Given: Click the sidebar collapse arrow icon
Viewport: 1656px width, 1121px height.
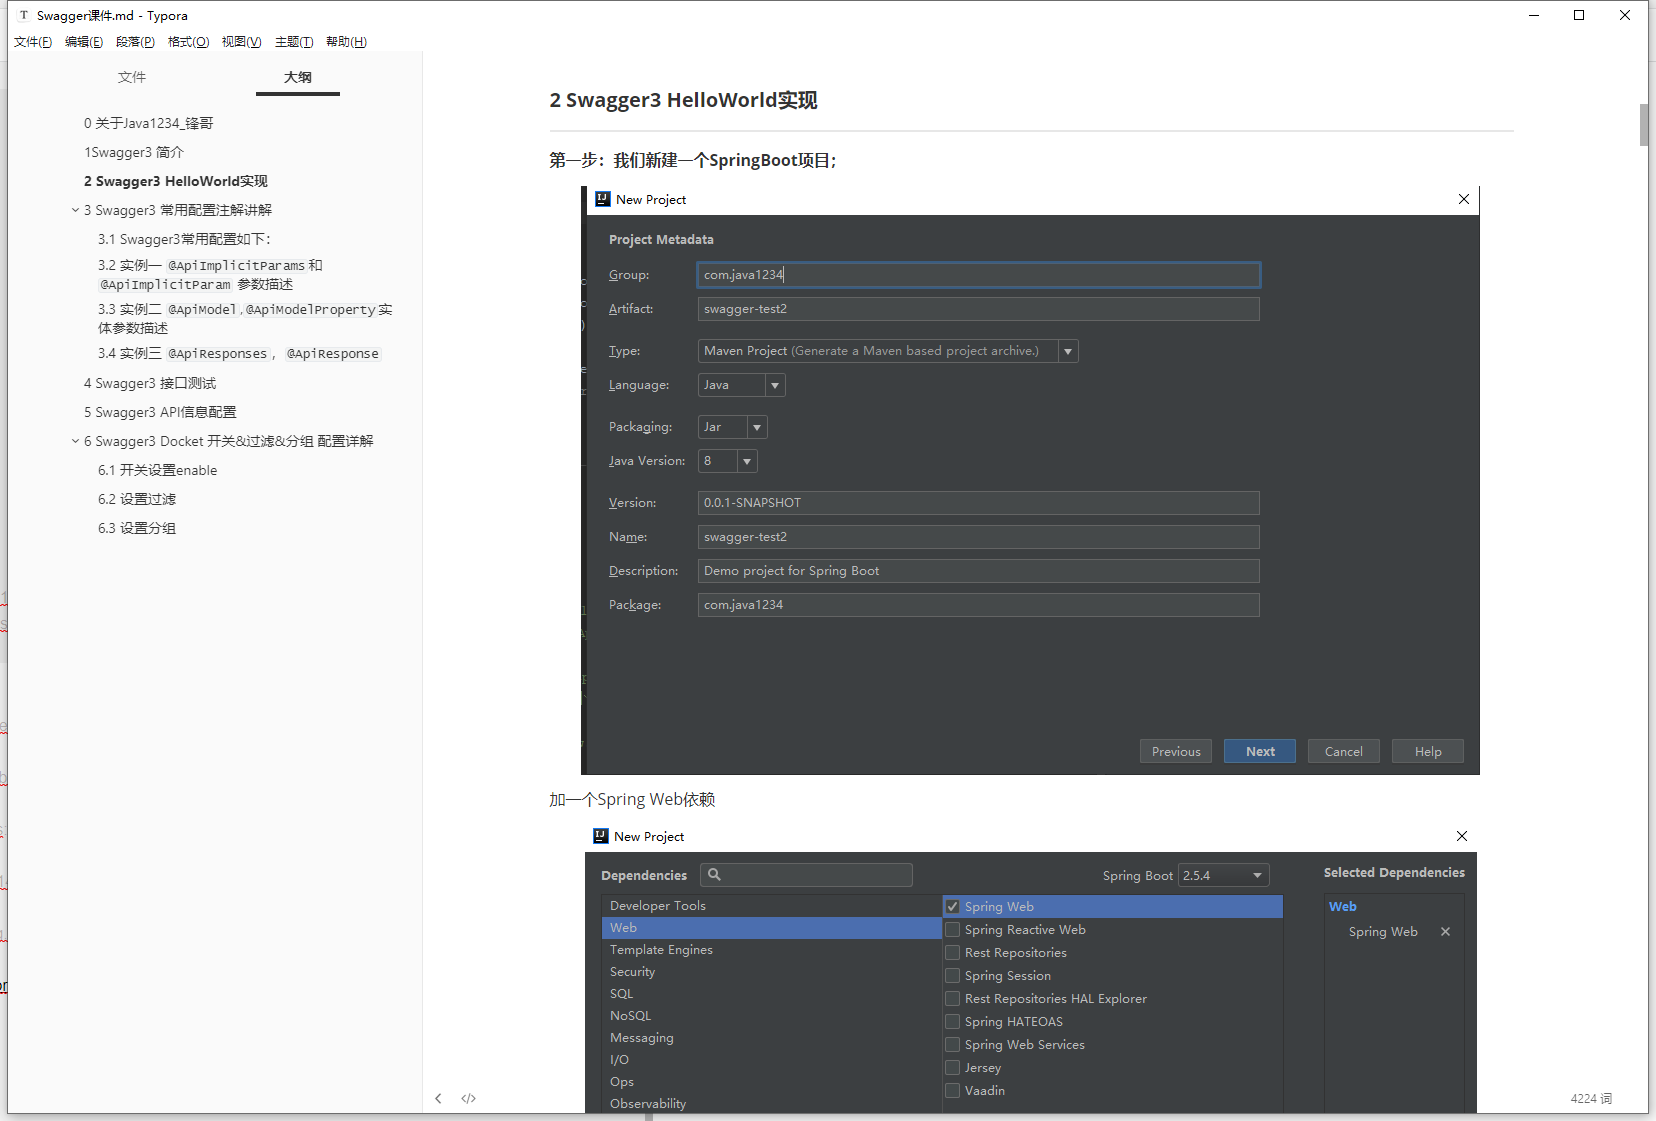Looking at the screenshot, I should tap(438, 1098).
